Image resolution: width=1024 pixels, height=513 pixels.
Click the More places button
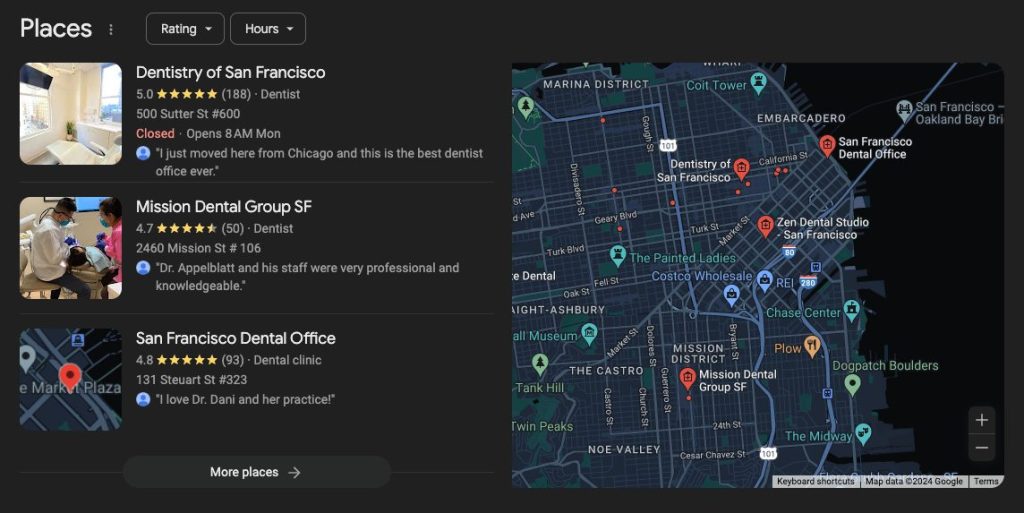coord(257,472)
